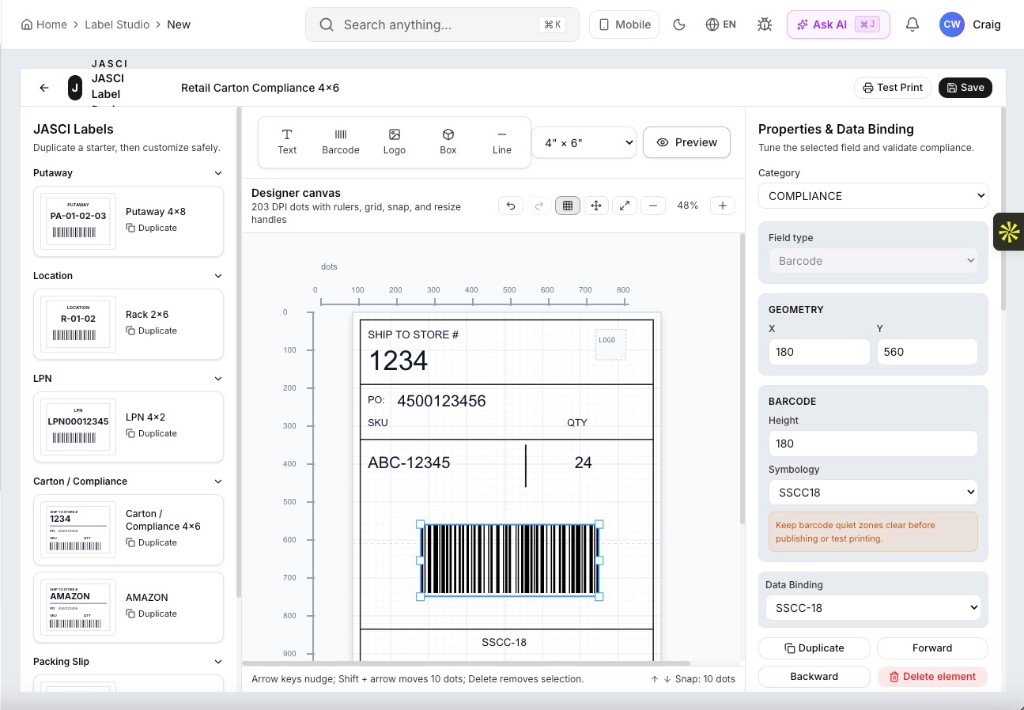
Task: Collapse the LPN section
Action: pyautogui.click(x=218, y=378)
